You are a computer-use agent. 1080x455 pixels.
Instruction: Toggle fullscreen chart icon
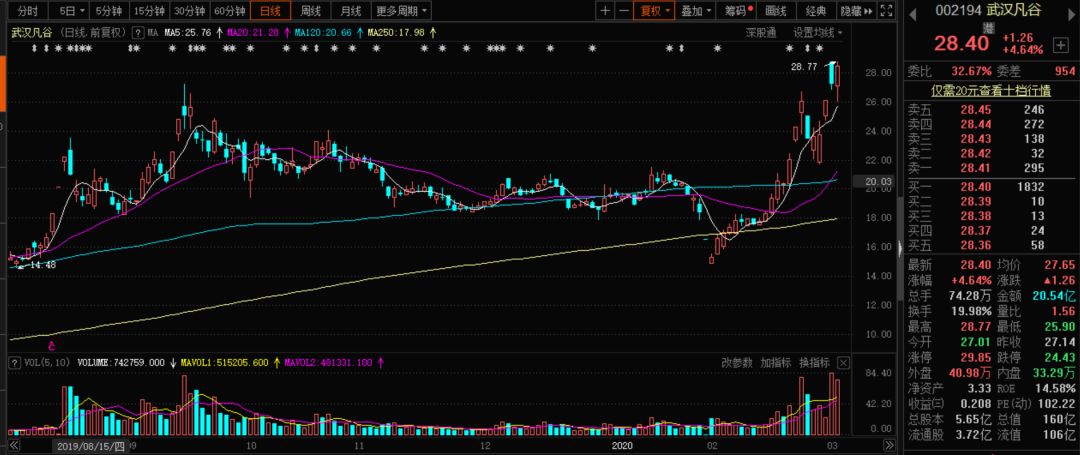click(x=887, y=11)
